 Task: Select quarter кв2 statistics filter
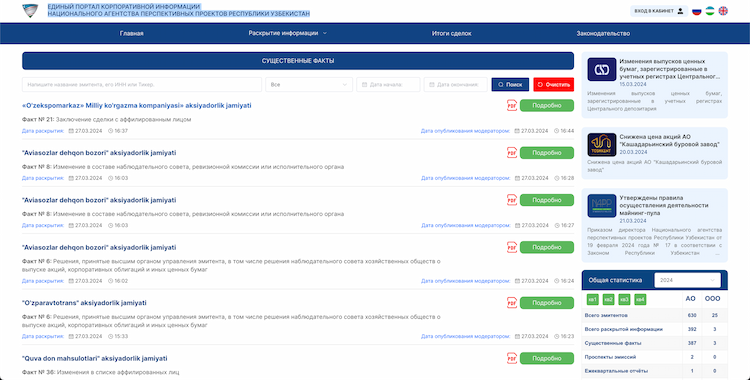coord(608,300)
